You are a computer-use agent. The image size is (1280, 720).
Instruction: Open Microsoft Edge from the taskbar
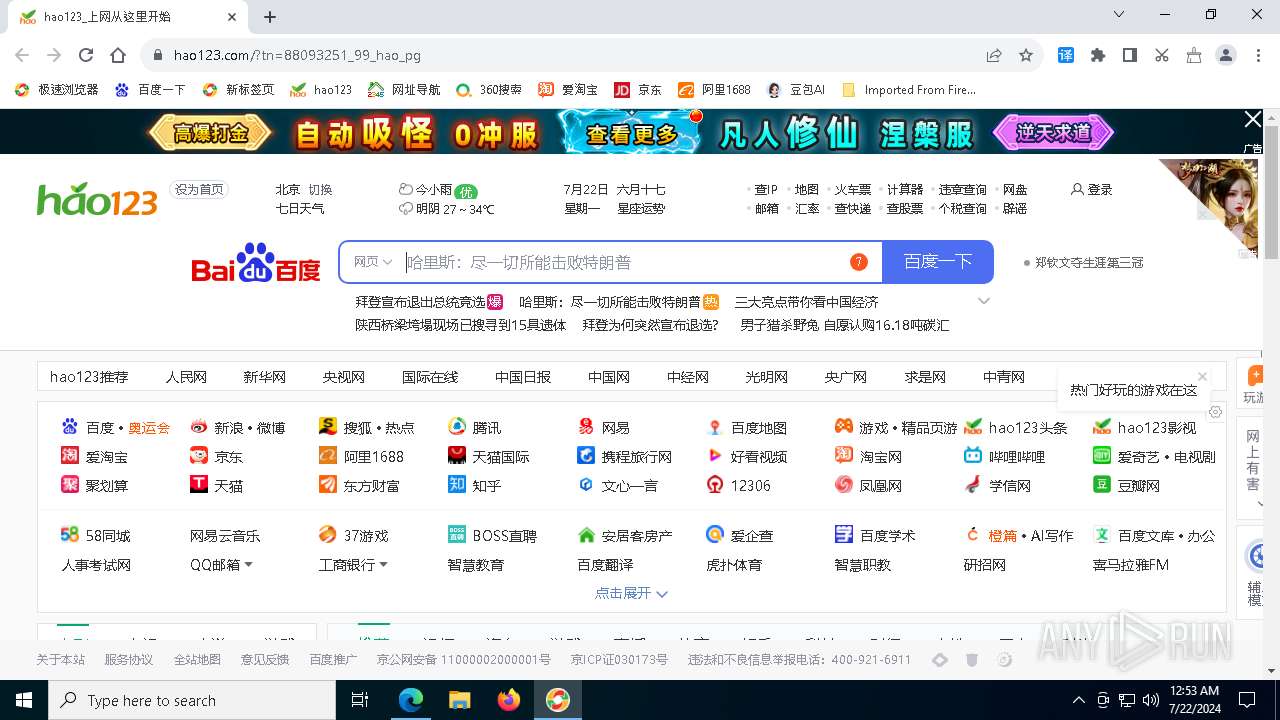point(411,700)
